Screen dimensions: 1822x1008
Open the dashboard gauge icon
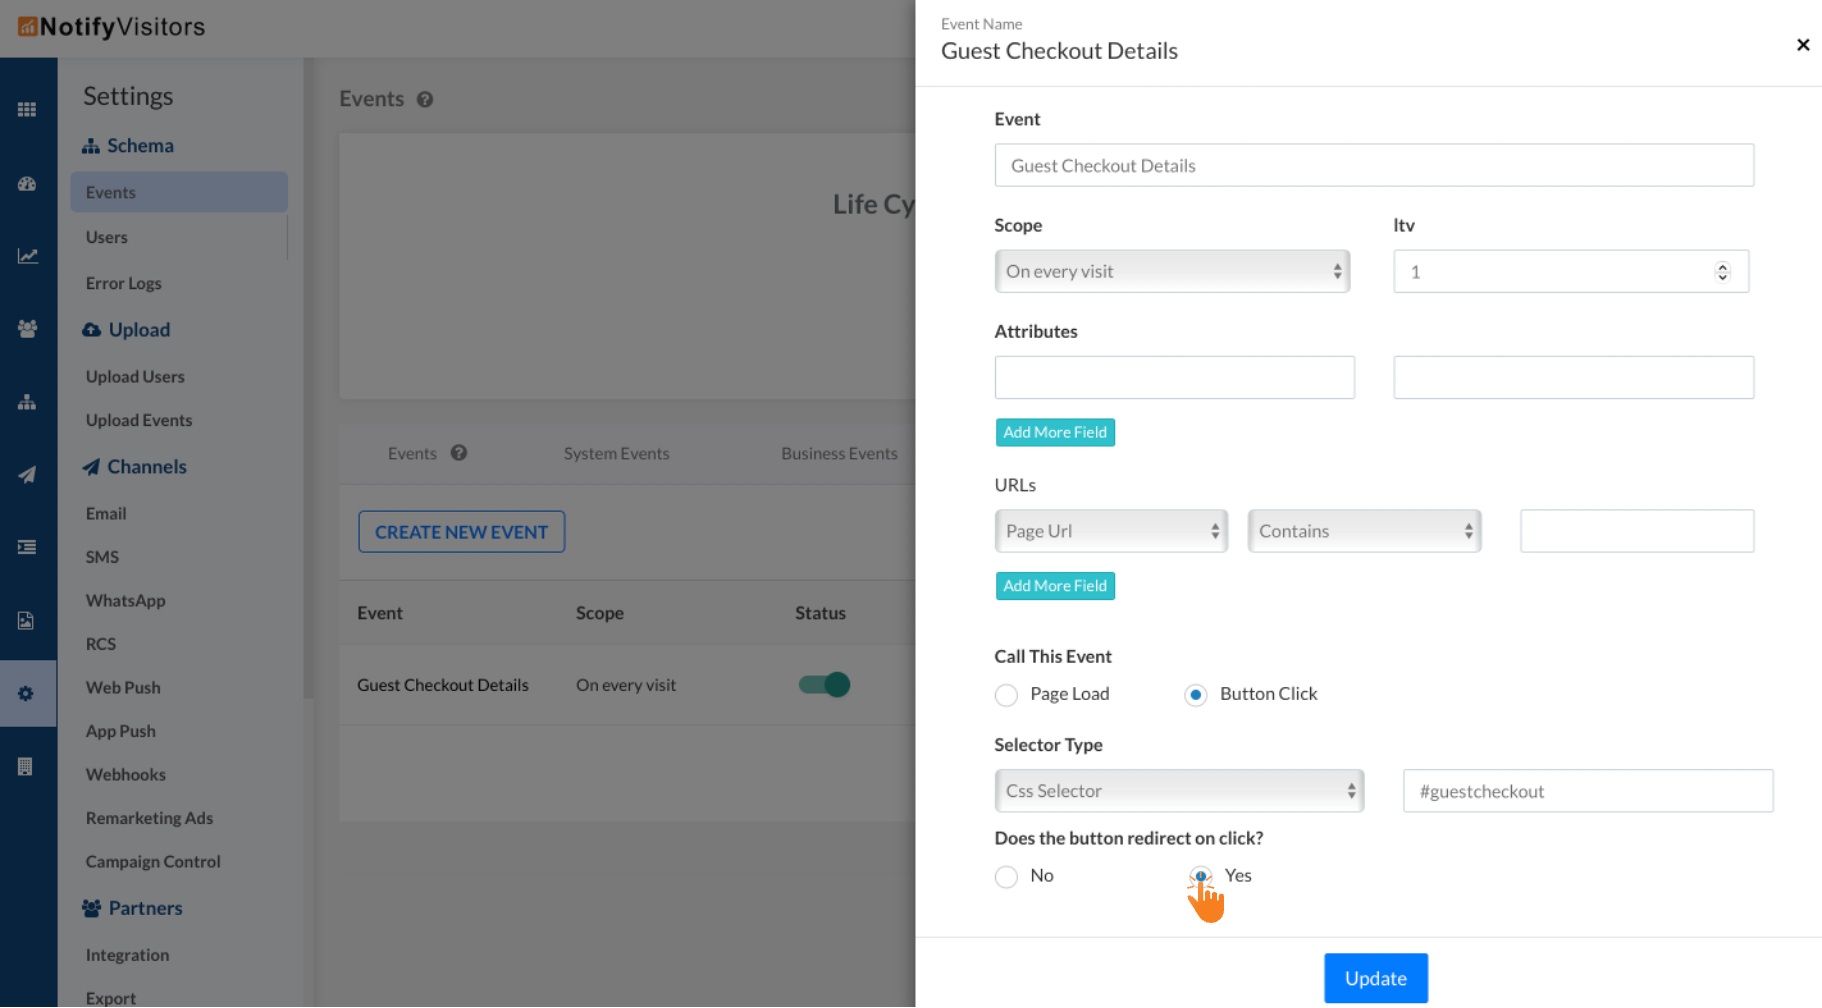(27, 184)
